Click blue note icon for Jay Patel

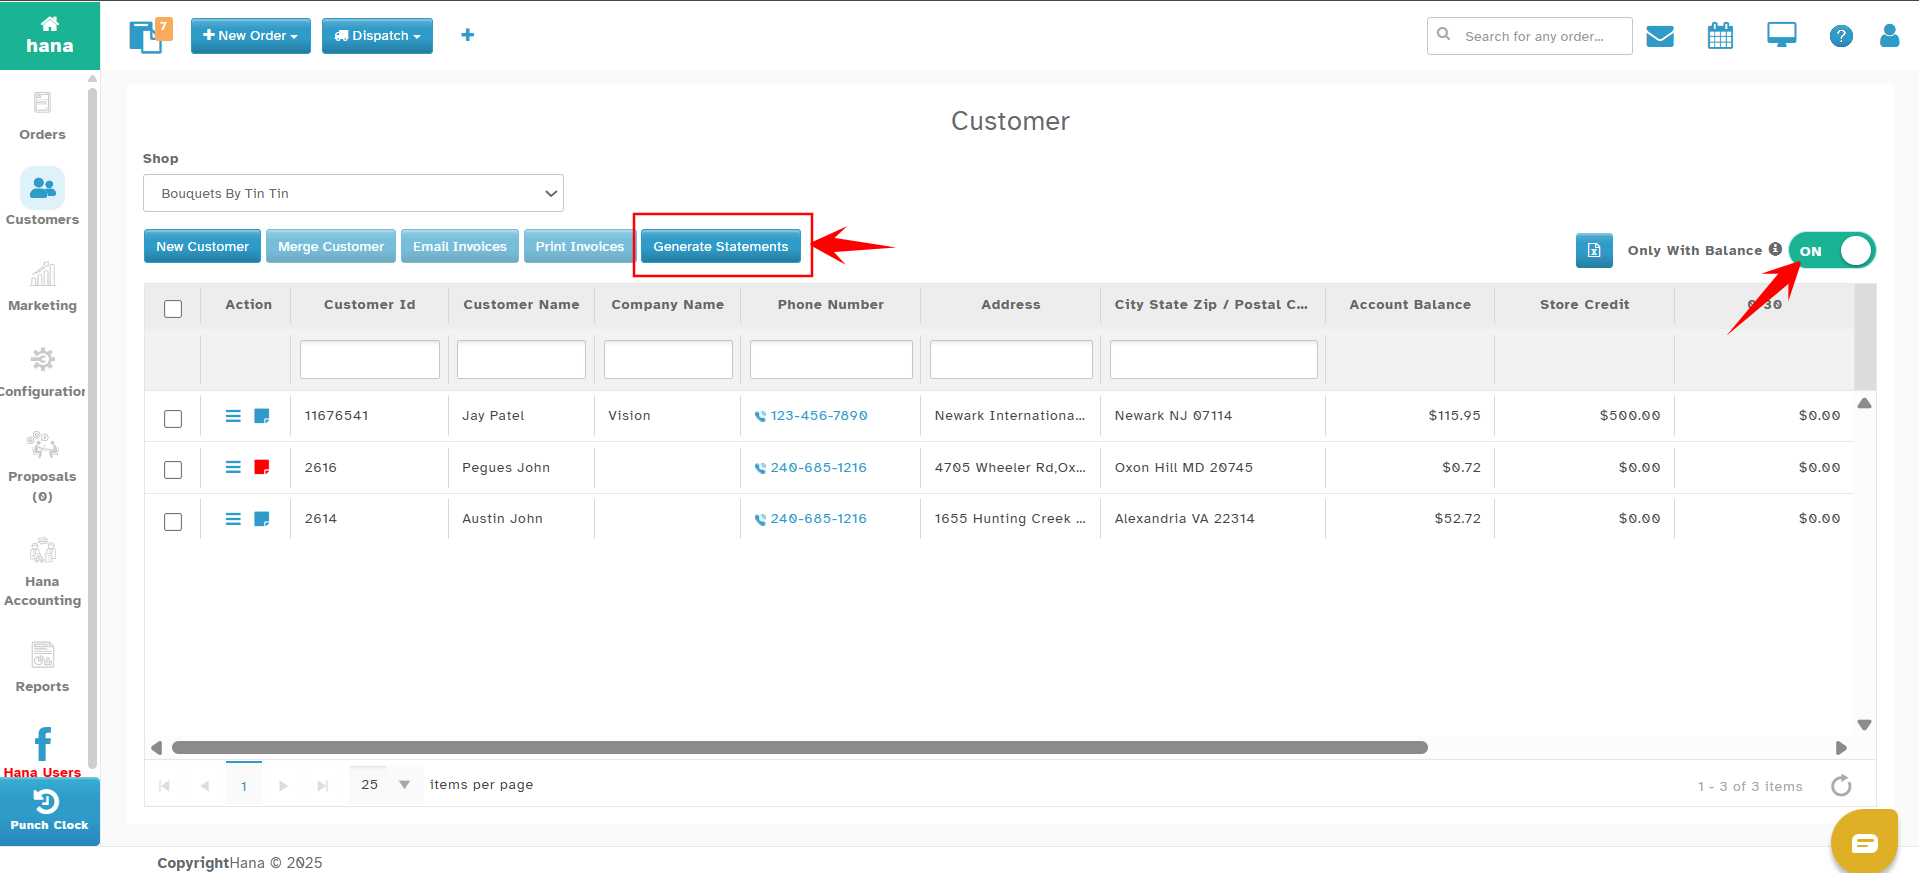(262, 416)
